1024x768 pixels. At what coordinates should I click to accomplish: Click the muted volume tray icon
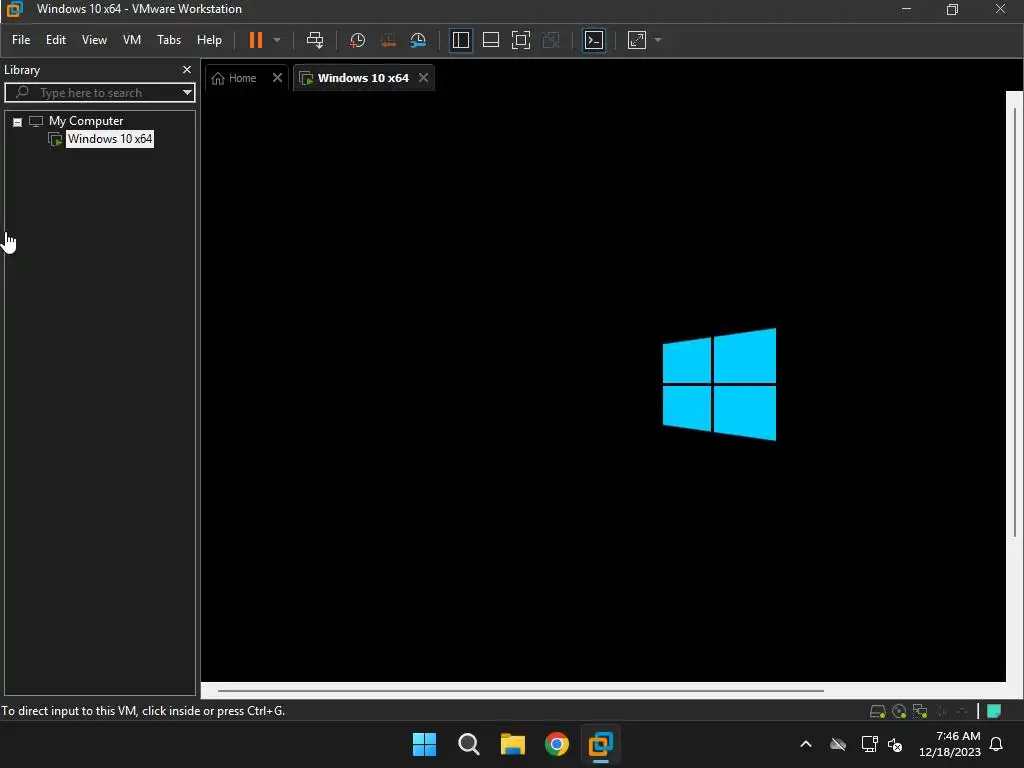click(895, 744)
